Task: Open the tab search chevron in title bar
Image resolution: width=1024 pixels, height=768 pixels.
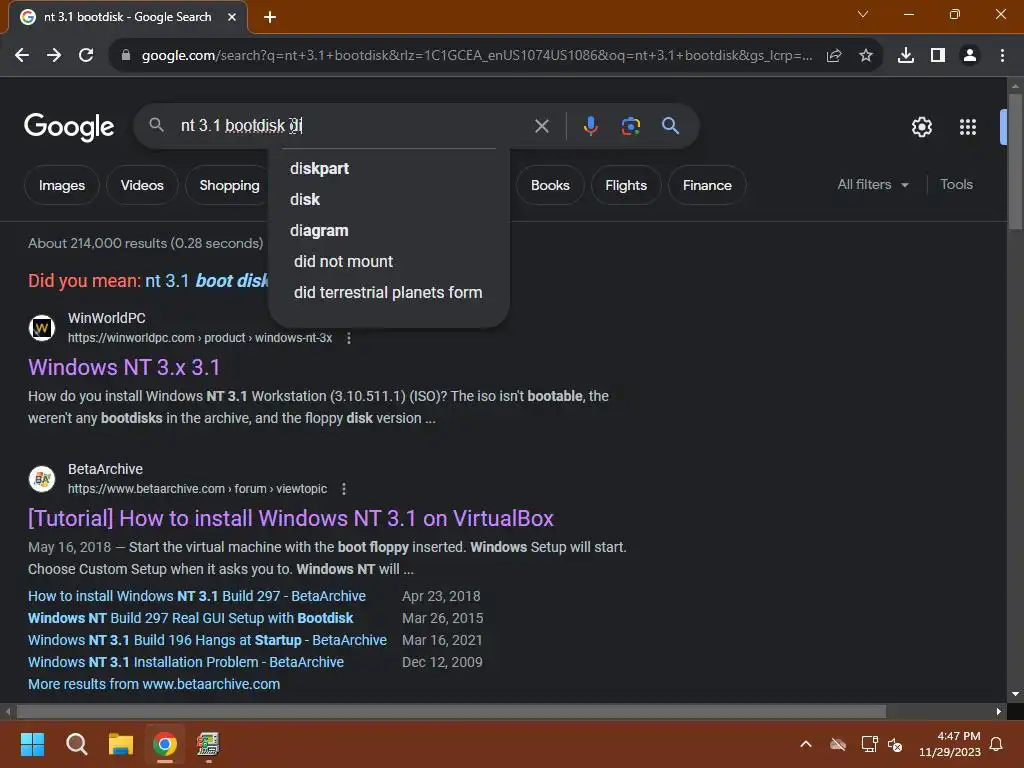Action: (x=863, y=14)
